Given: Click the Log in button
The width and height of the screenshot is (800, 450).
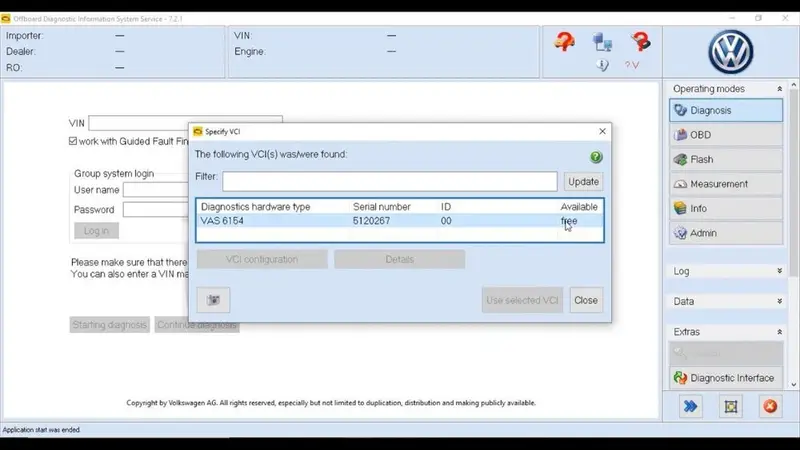Looking at the screenshot, I should pos(96,231).
